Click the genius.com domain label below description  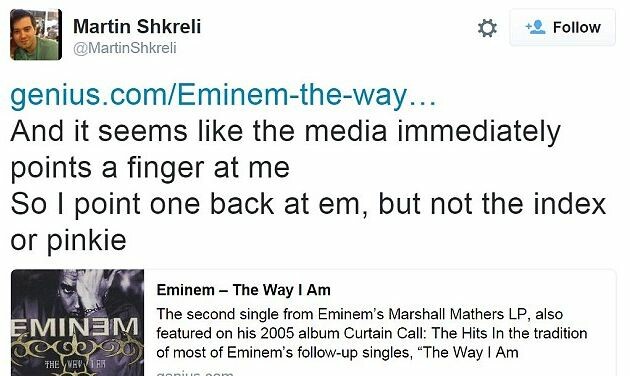point(195,374)
